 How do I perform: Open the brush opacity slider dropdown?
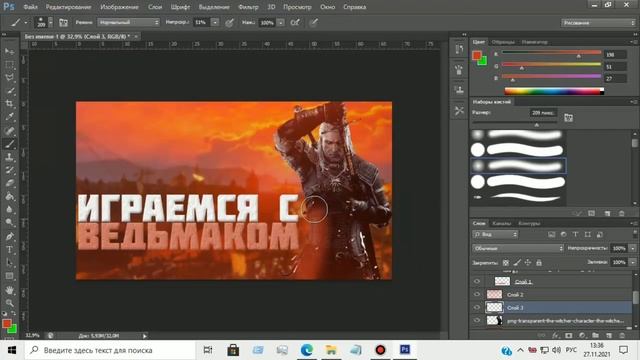[215, 22]
